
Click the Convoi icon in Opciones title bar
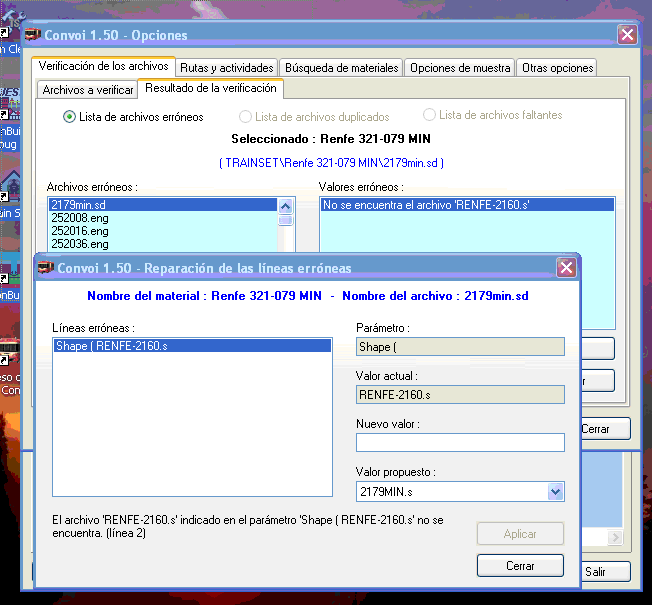(32, 35)
